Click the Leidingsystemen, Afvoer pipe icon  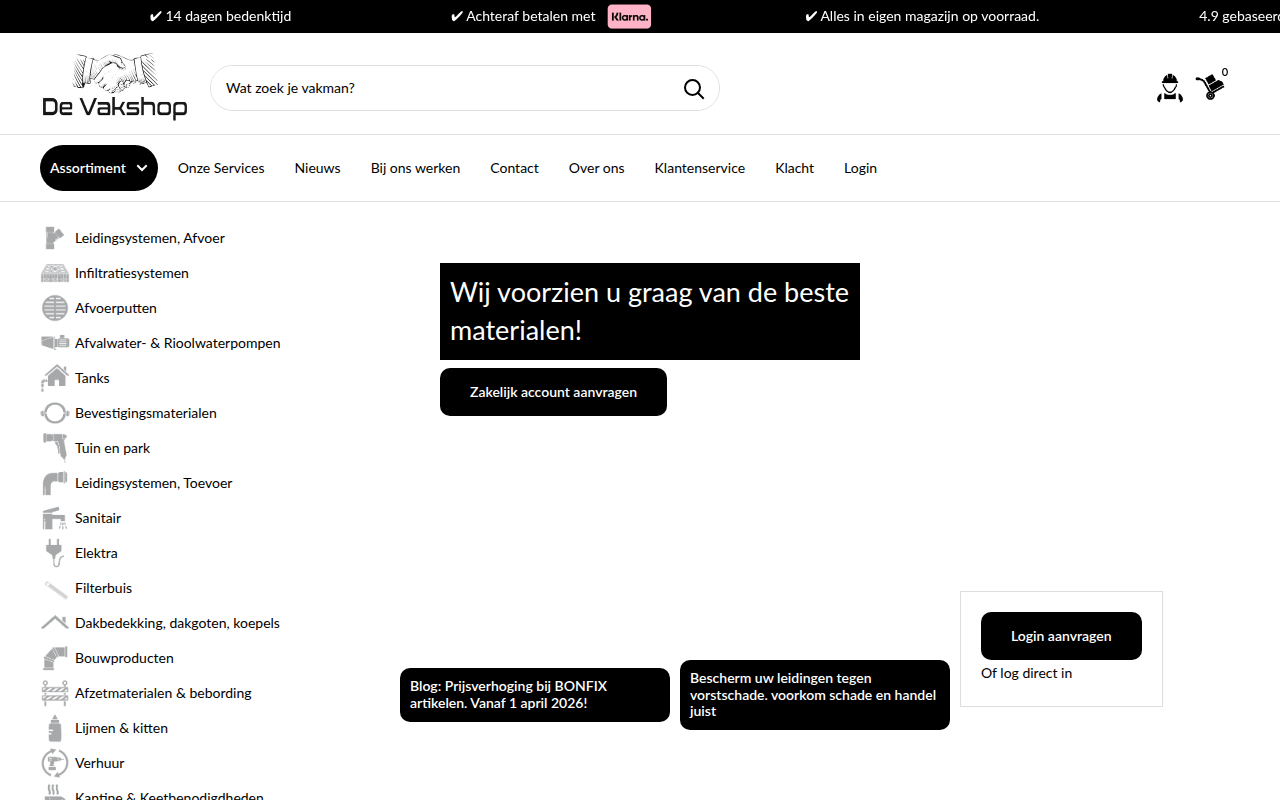[x=55, y=238]
